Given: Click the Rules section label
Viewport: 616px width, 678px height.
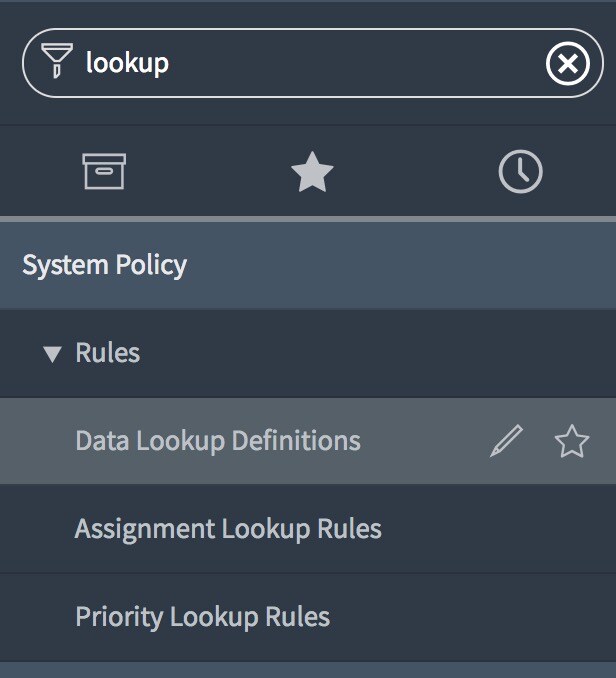Looking at the screenshot, I should coord(108,352).
